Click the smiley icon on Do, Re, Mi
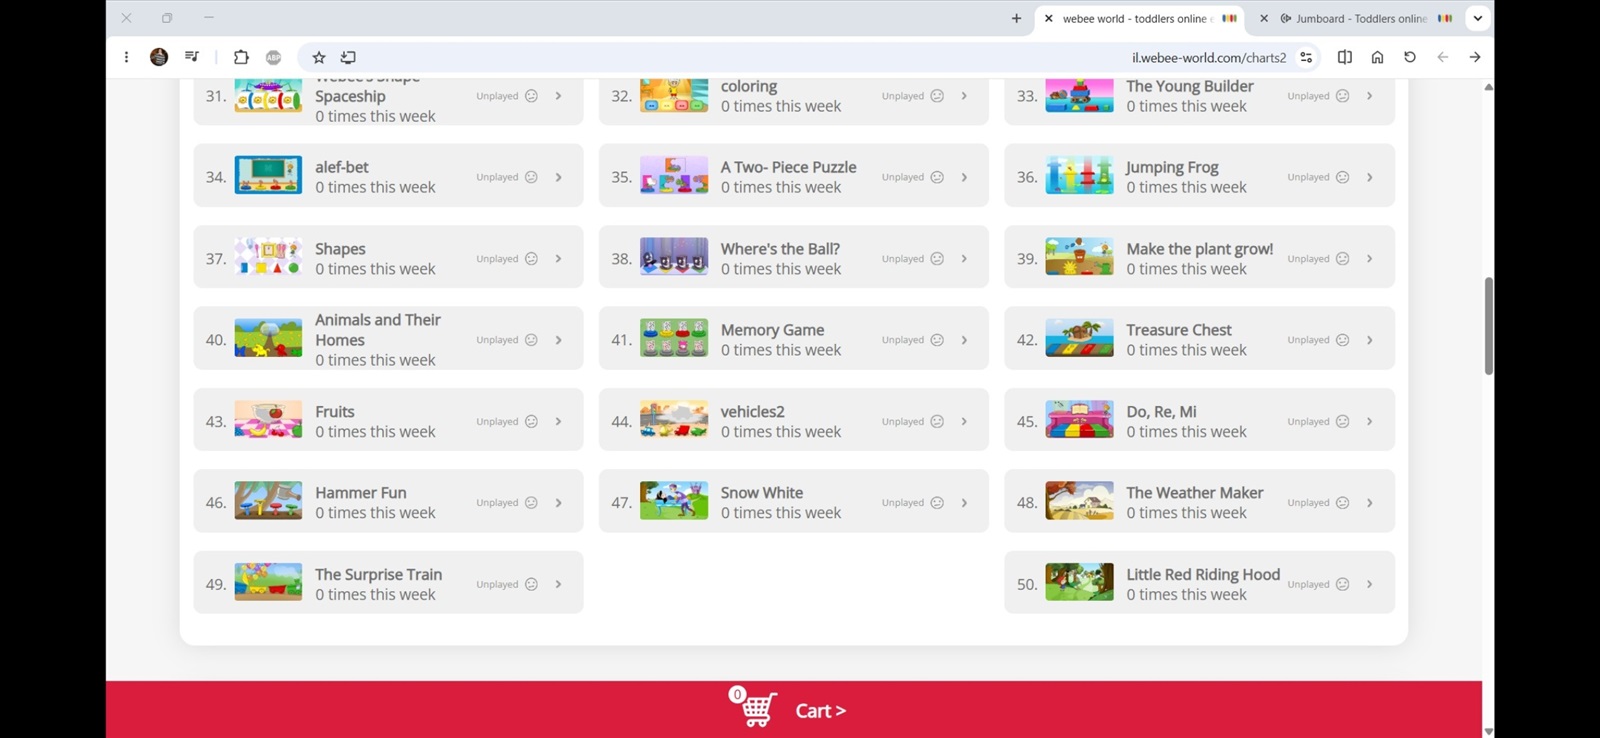The width and height of the screenshot is (1600, 738). [1343, 422]
